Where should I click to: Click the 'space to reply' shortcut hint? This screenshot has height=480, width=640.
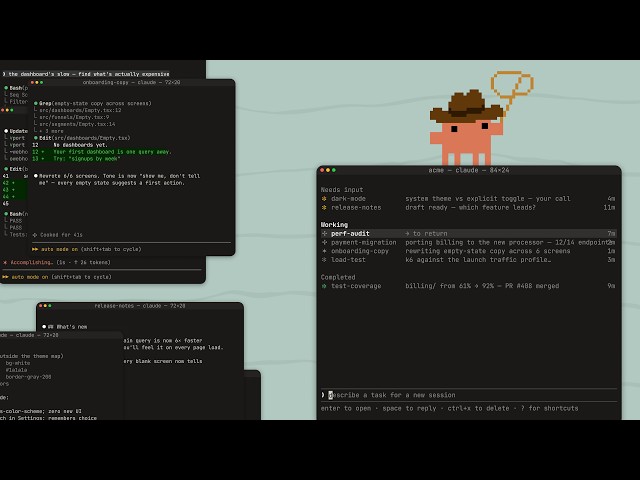(409, 409)
